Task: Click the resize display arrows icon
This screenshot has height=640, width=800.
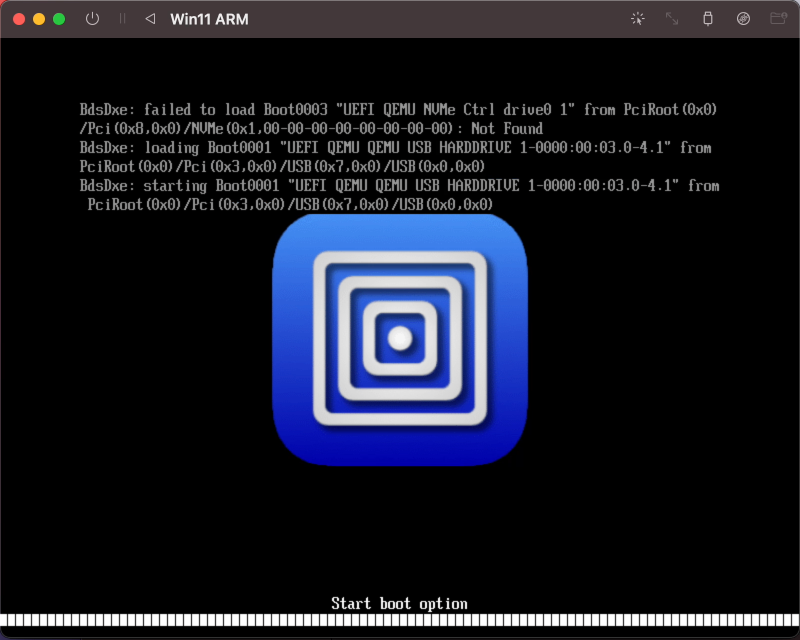Action: pos(672,19)
